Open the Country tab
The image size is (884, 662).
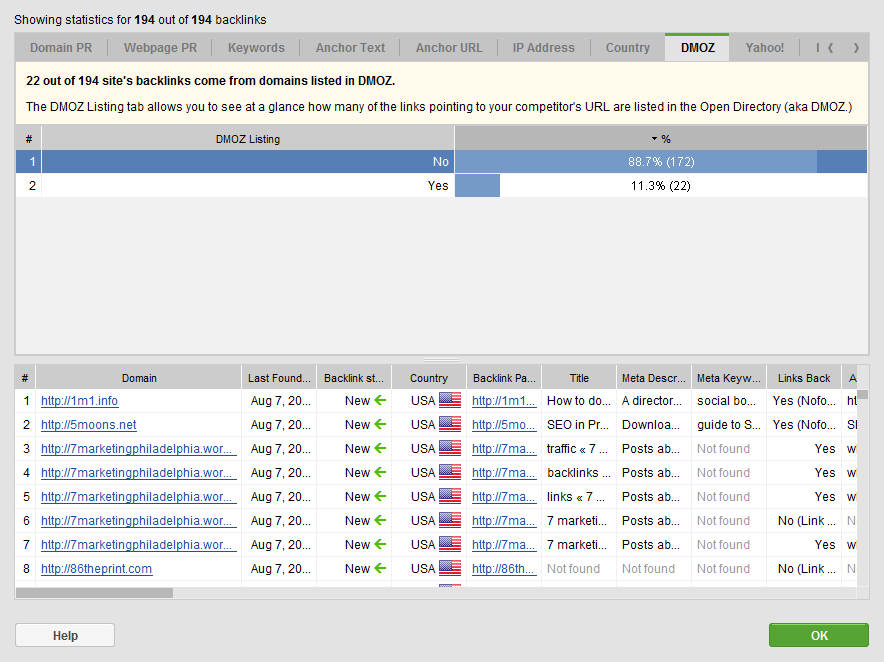click(x=627, y=48)
